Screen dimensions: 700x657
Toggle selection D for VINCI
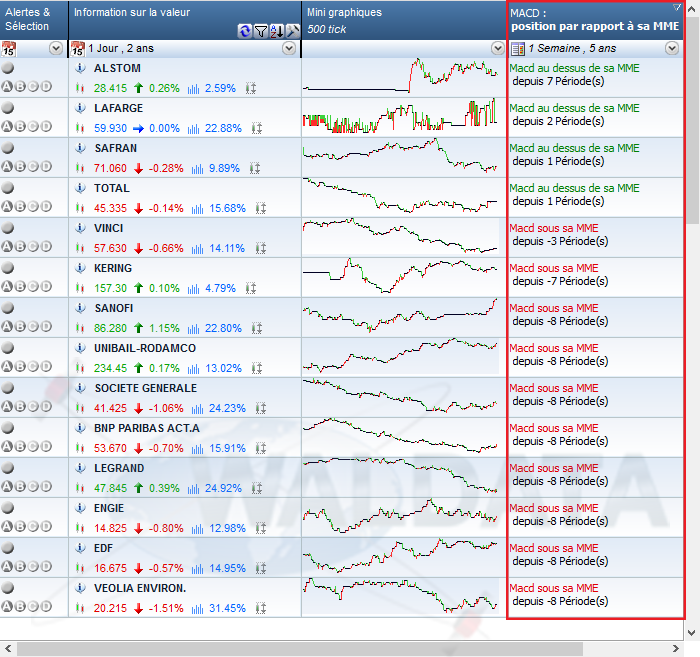pos(46,246)
